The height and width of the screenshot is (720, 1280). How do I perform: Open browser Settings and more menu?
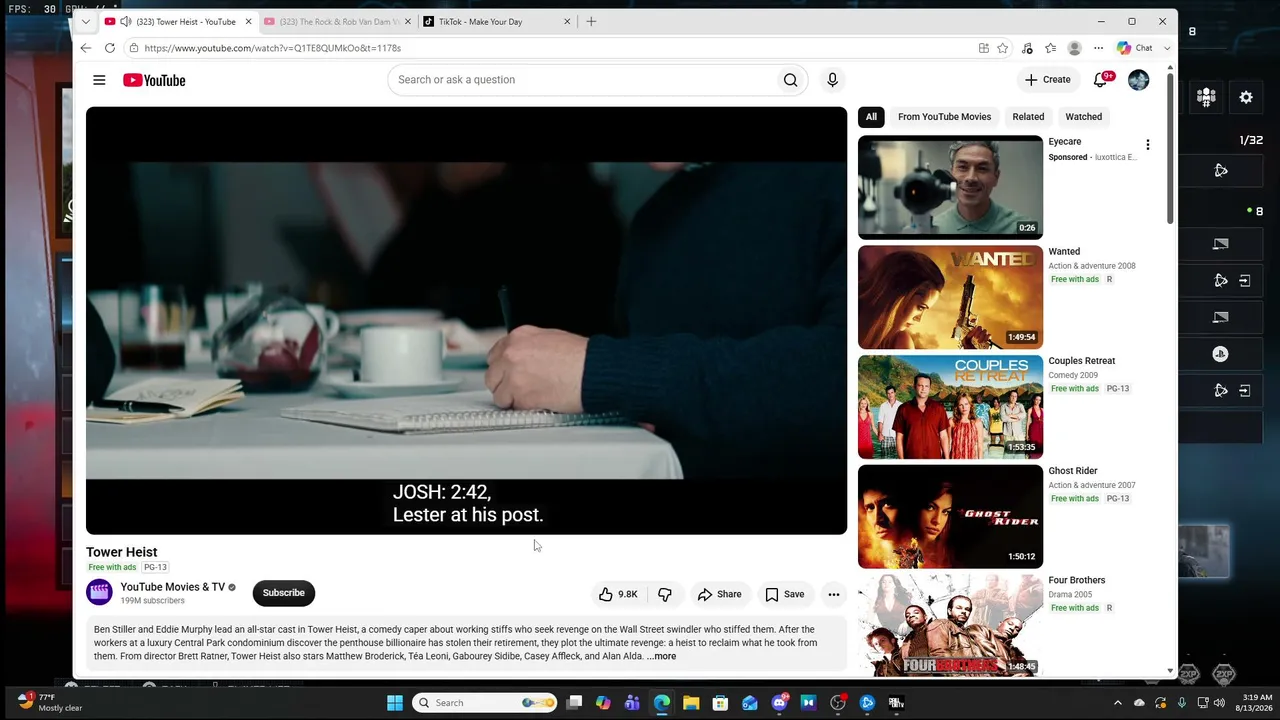point(1098,48)
